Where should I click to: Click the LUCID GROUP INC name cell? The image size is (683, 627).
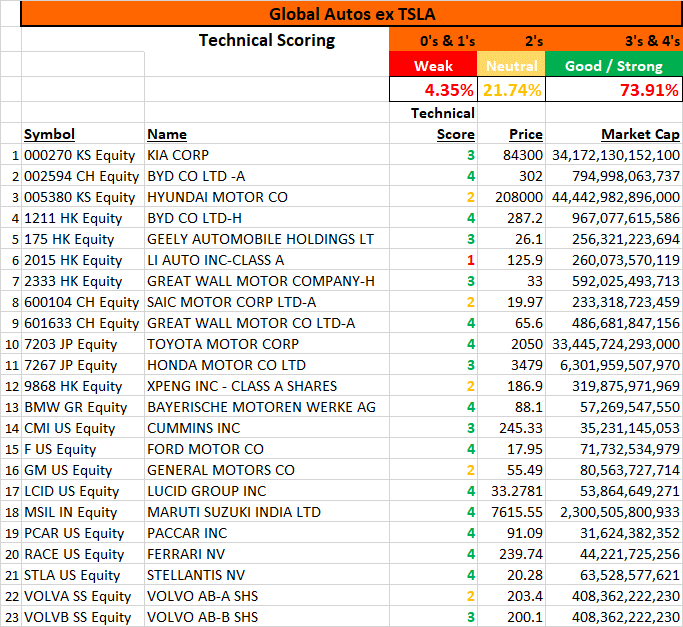(x=267, y=491)
